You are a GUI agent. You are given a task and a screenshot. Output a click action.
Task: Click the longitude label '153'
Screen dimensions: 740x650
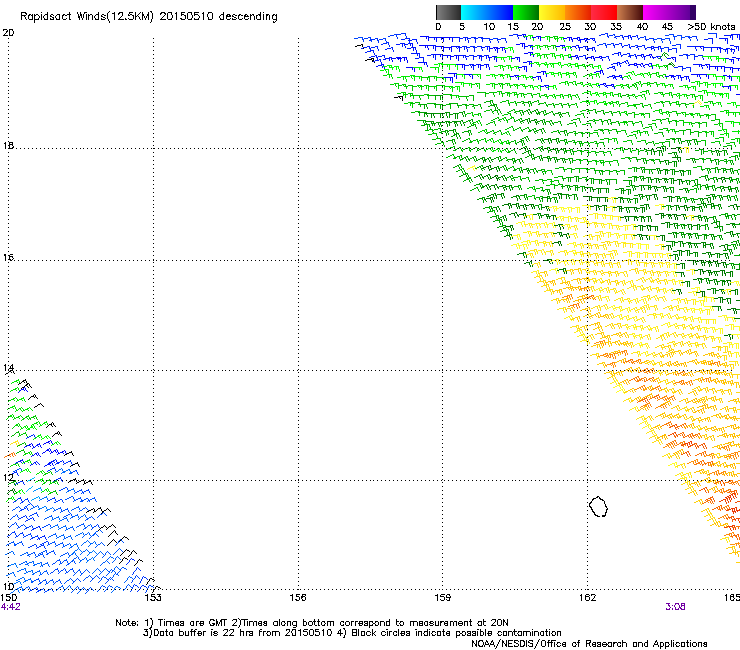coord(153,598)
